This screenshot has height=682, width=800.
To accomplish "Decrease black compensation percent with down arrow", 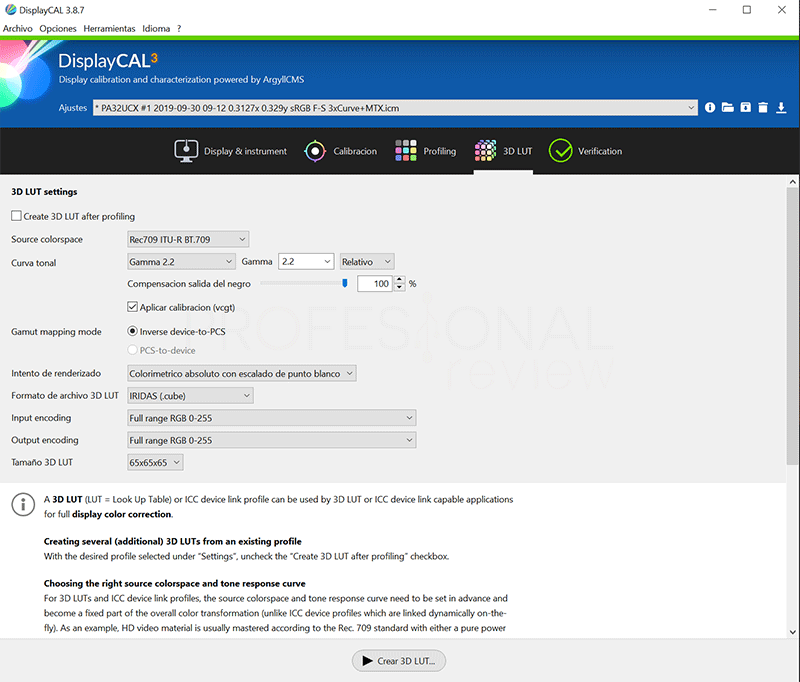I will [x=399, y=287].
